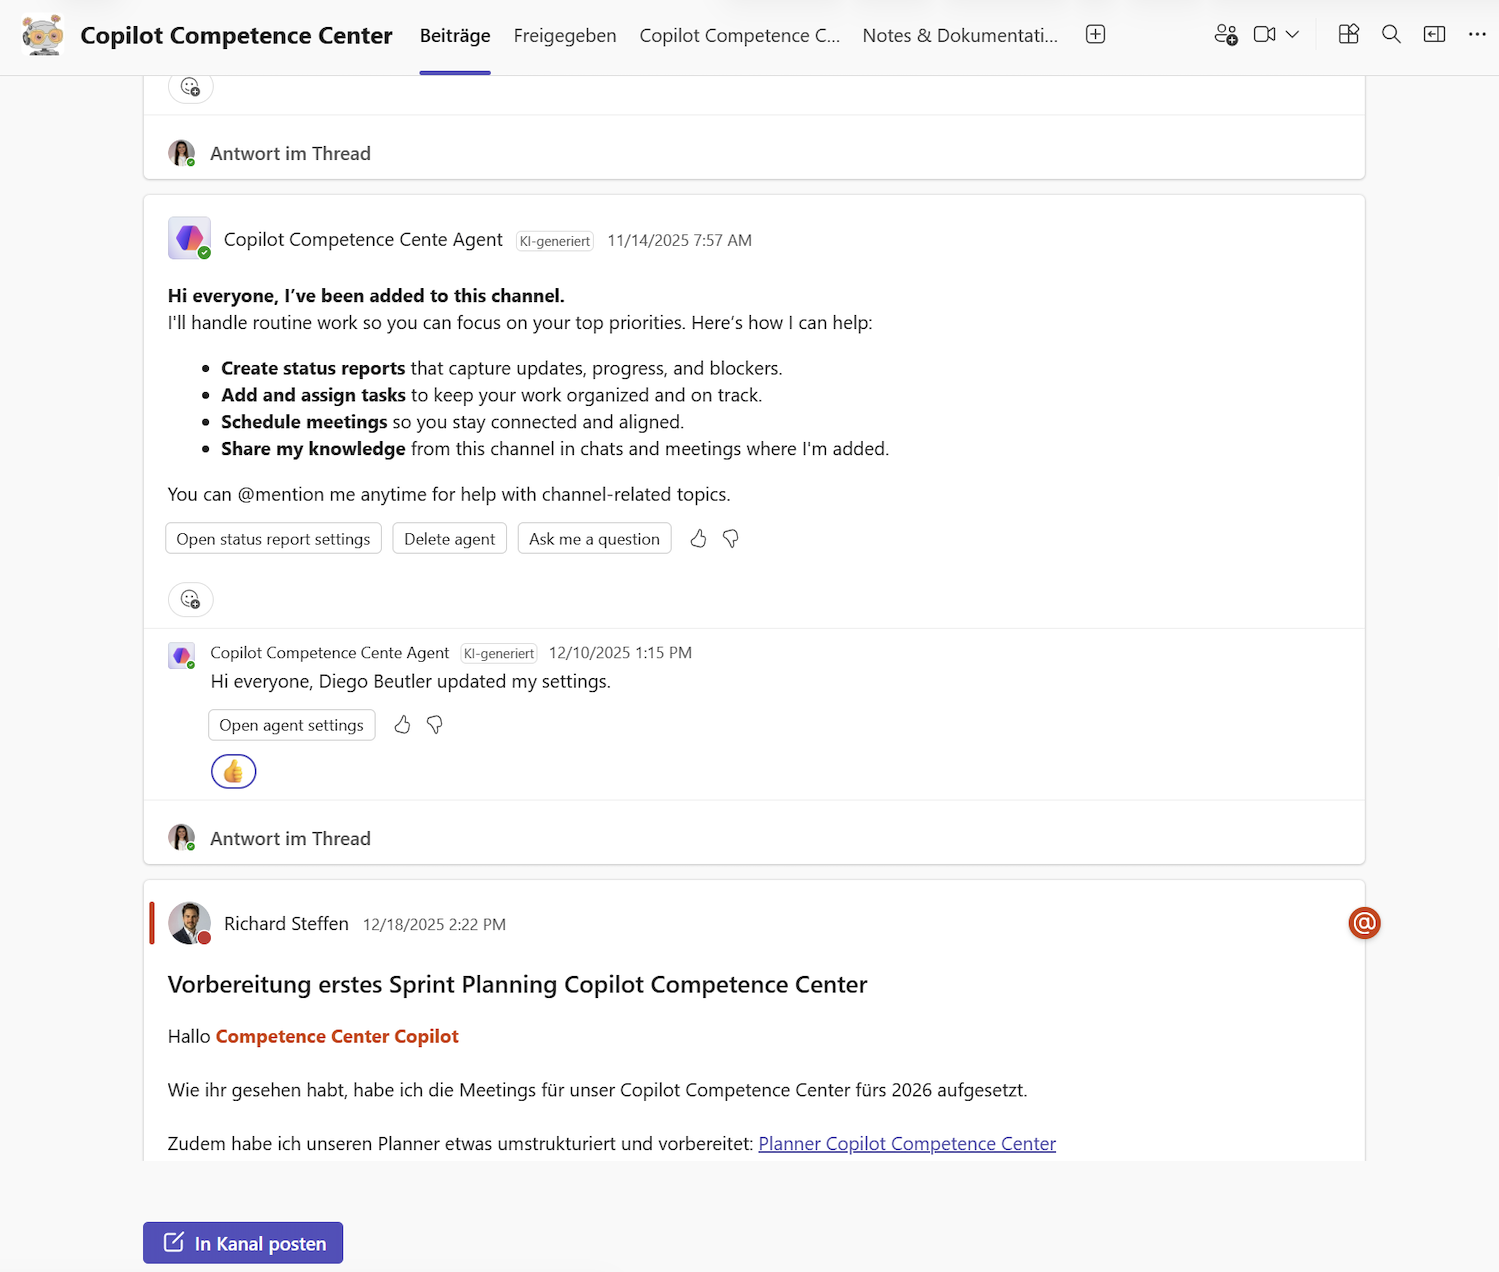Open the Notes & Dokumentation tab
This screenshot has width=1499, height=1272.
(x=959, y=35)
